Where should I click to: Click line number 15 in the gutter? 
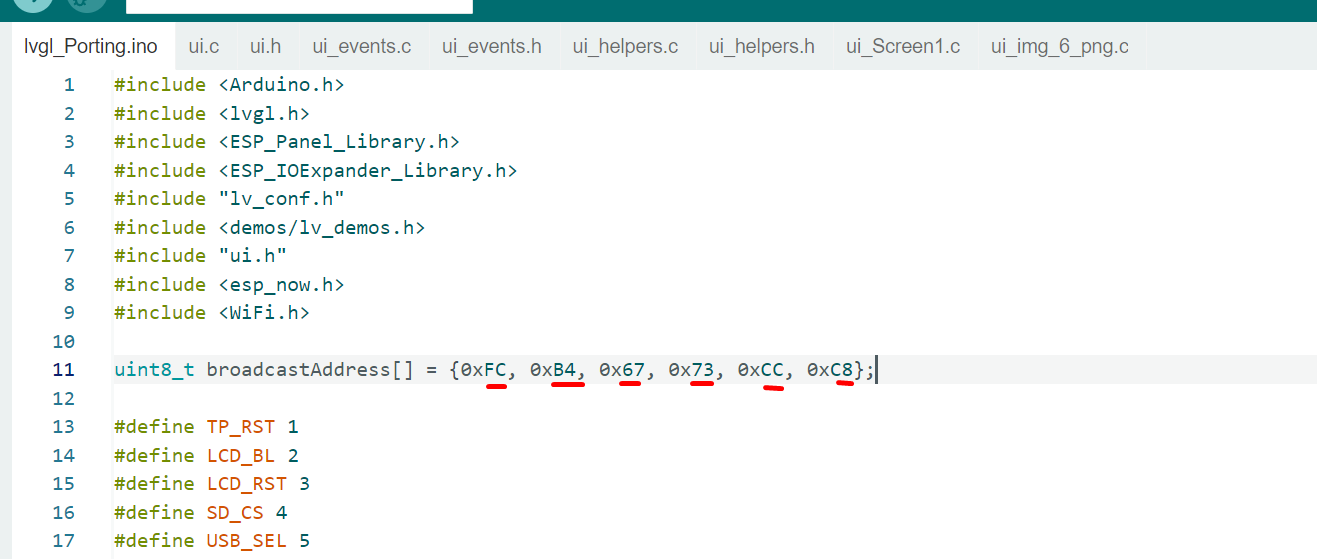coord(63,484)
